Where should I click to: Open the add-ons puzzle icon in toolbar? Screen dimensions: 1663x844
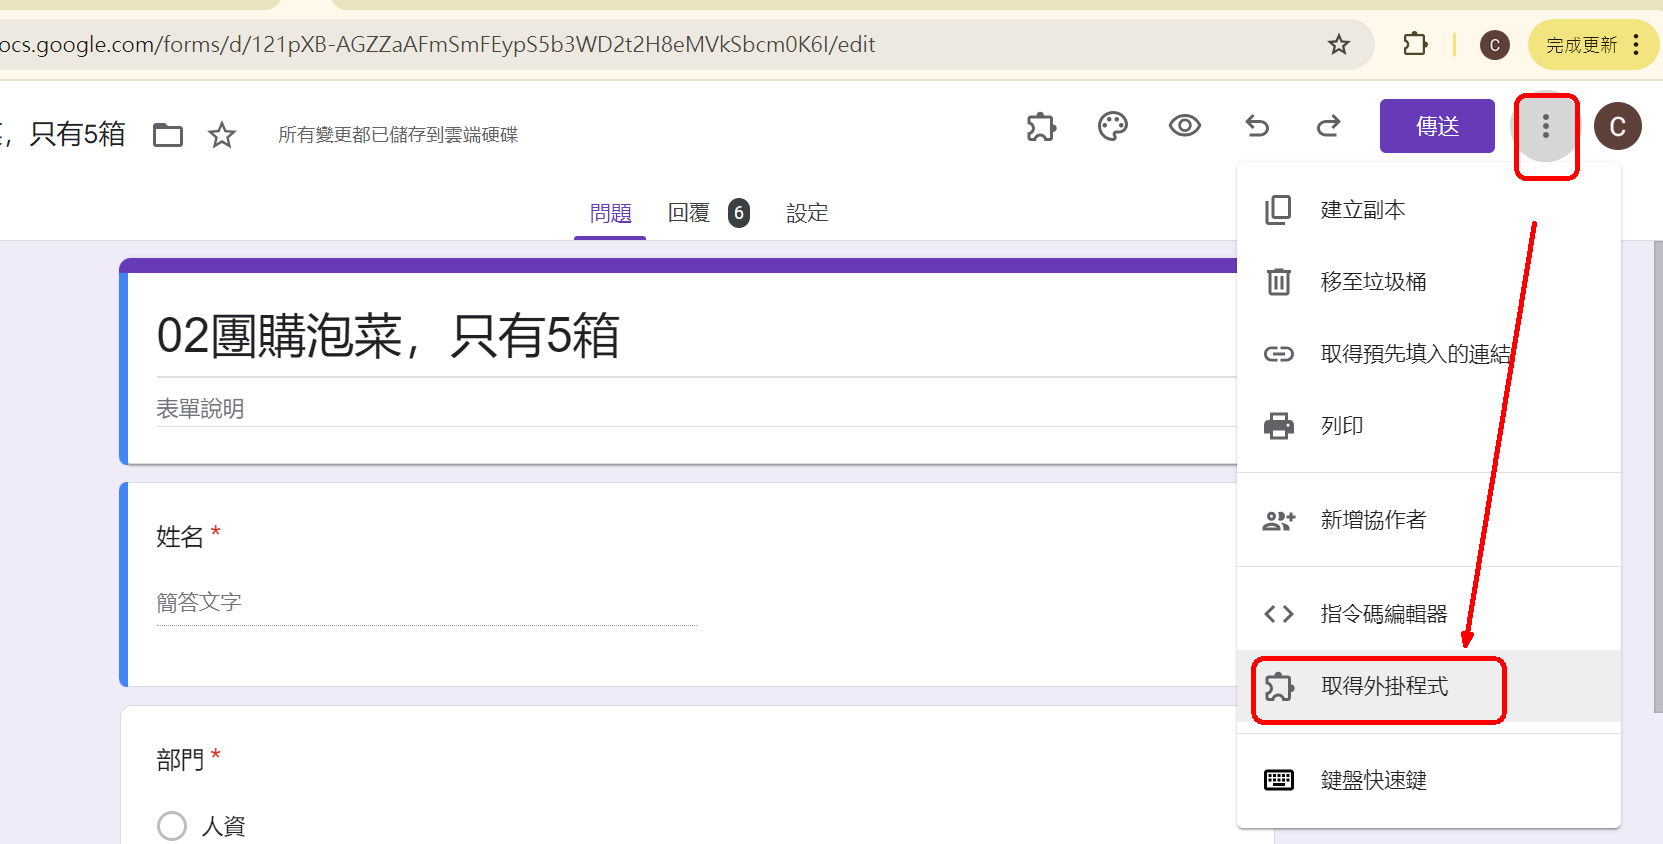click(1041, 127)
